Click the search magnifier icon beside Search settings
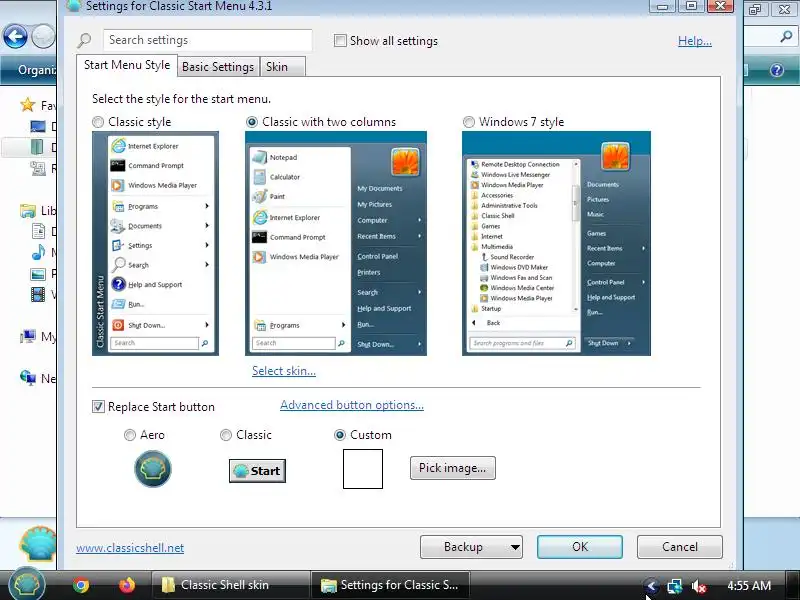 click(x=85, y=40)
